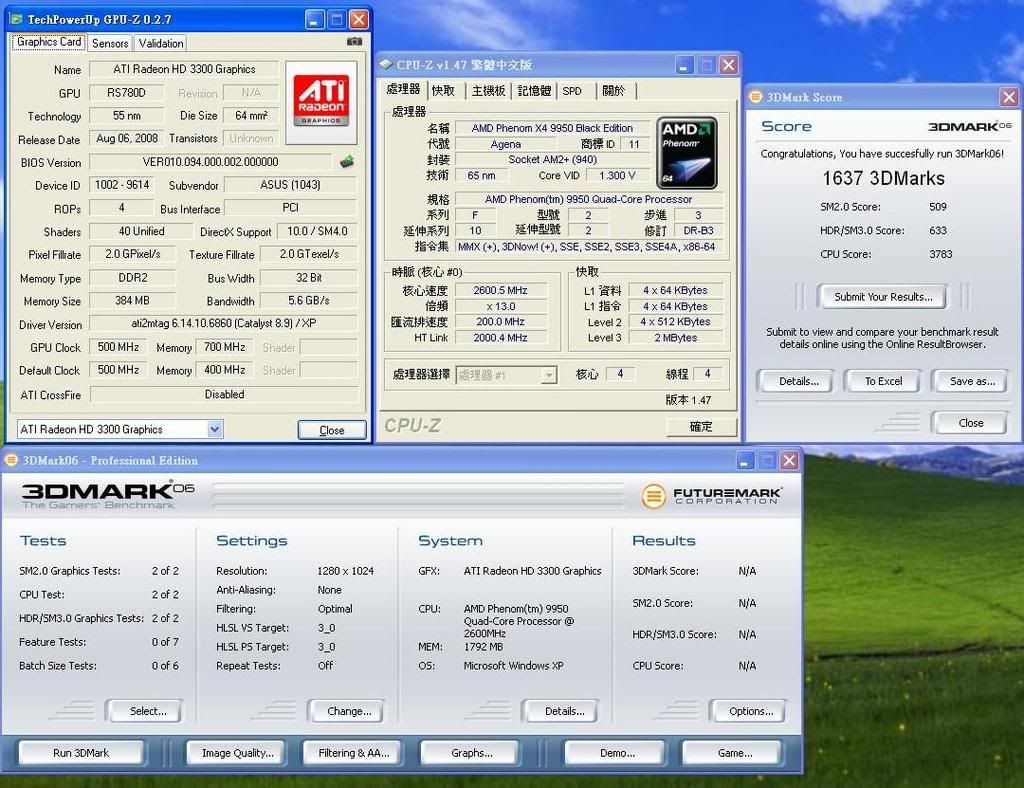Open the graphics card selector dropdown in GPU-Z
Viewport: 1024px width, 788px height.
[215, 429]
